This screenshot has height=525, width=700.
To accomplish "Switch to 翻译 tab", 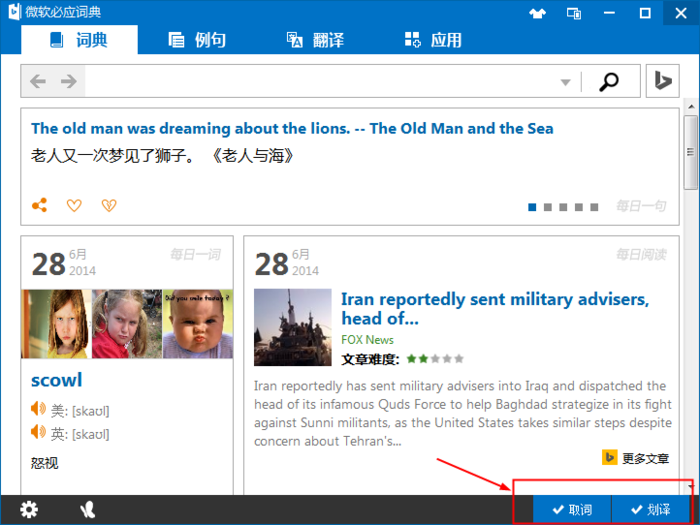I will pyautogui.click(x=315, y=40).
